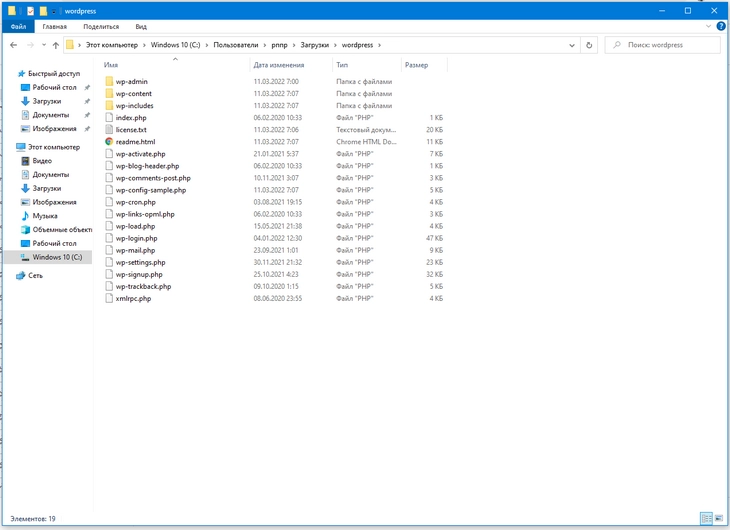Click Этот компьютер in address breadcrumb
This screenshot has height=530, width=730.
112,45
